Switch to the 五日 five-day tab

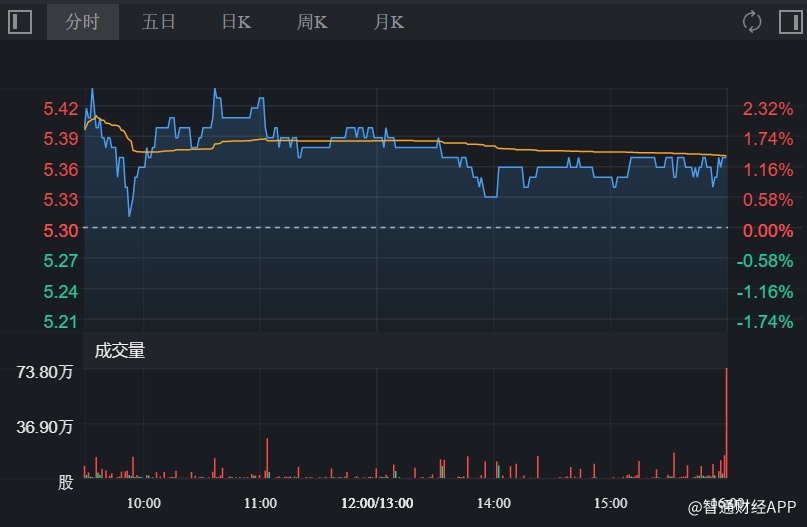tap(159, 22)
